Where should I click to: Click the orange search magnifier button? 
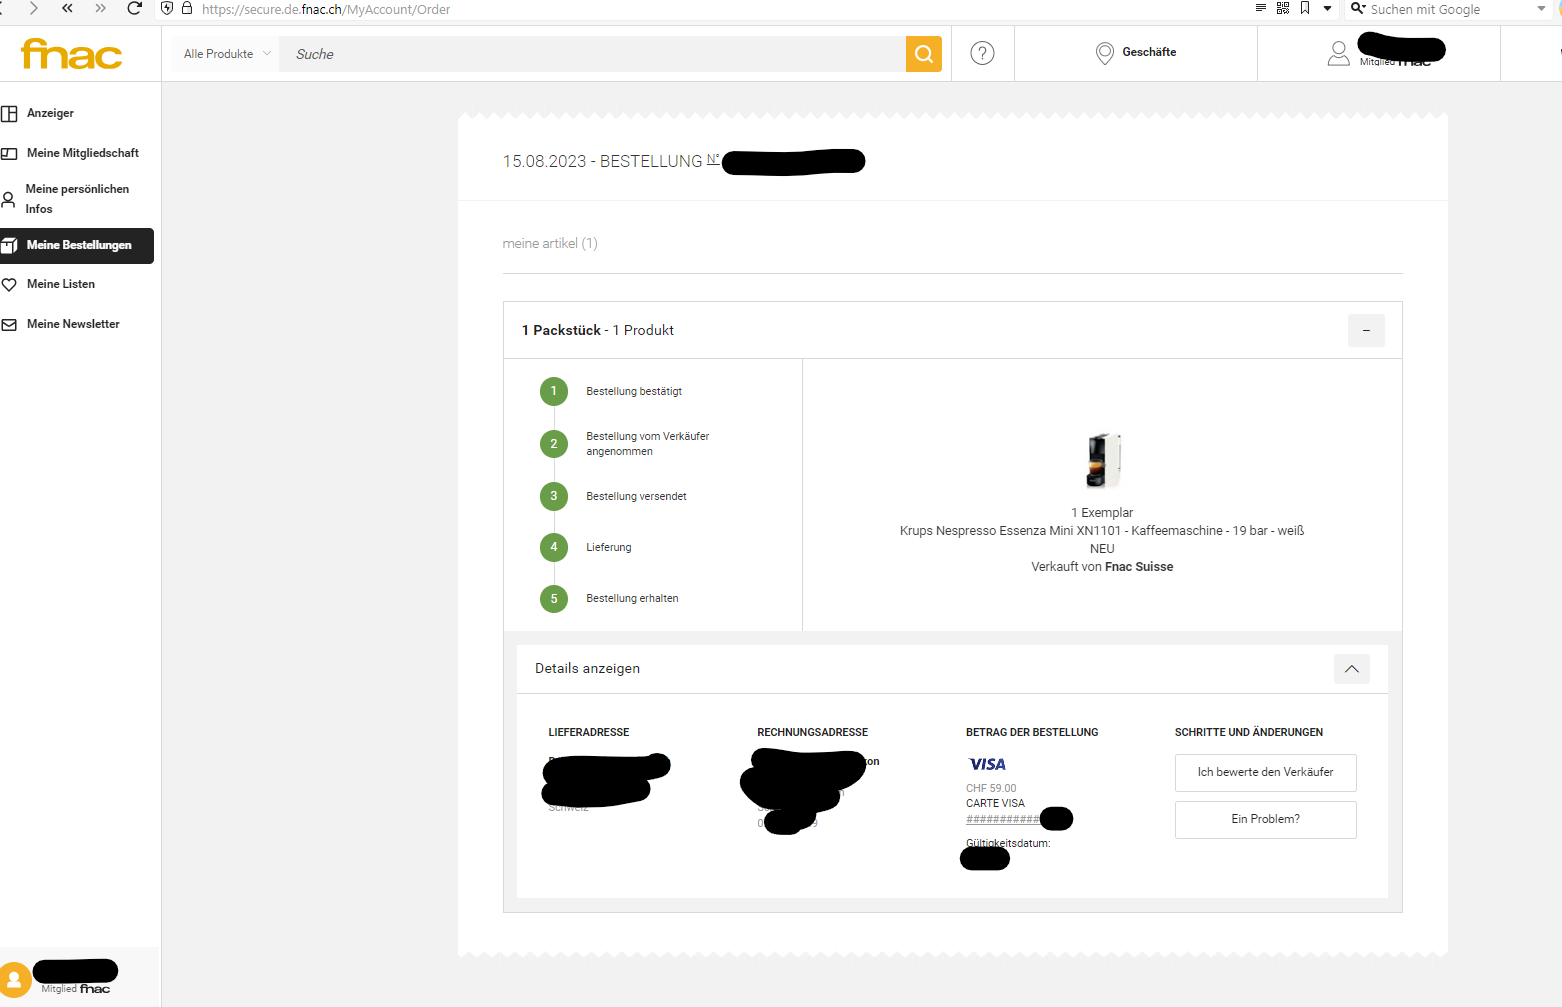924,54
